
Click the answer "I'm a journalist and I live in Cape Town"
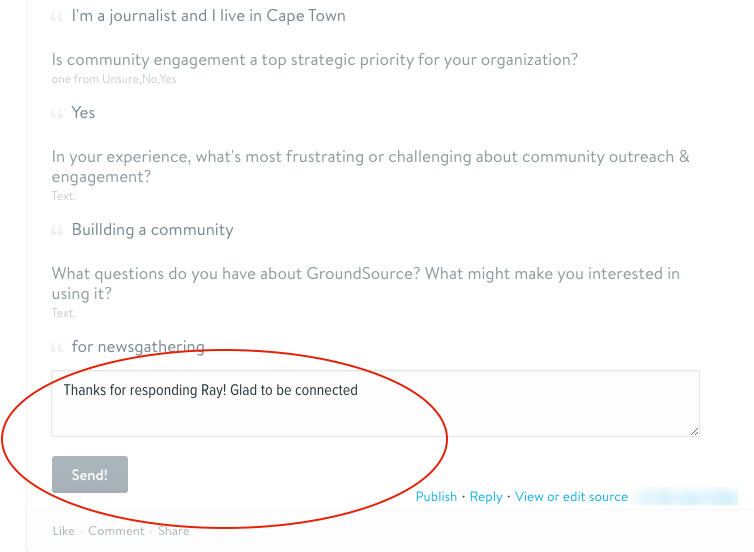[x=208, y=17]
